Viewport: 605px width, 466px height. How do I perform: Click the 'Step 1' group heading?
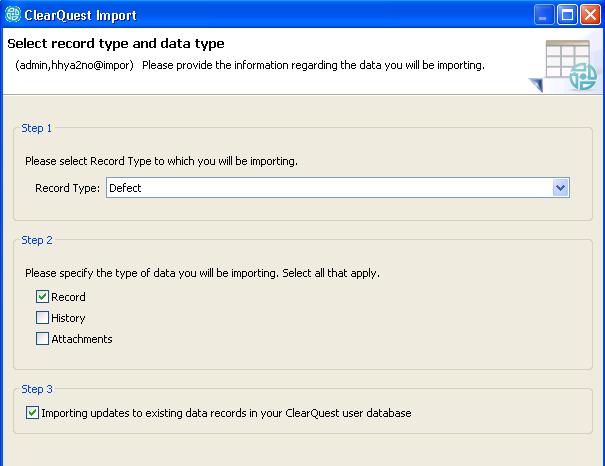pos(37,128)
